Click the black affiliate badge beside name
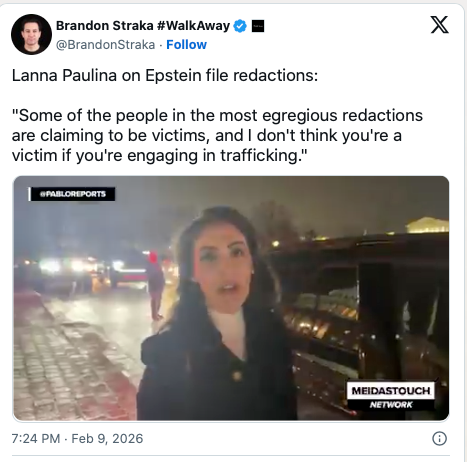Viewport: 467px width, 462px height. point(258,26)
